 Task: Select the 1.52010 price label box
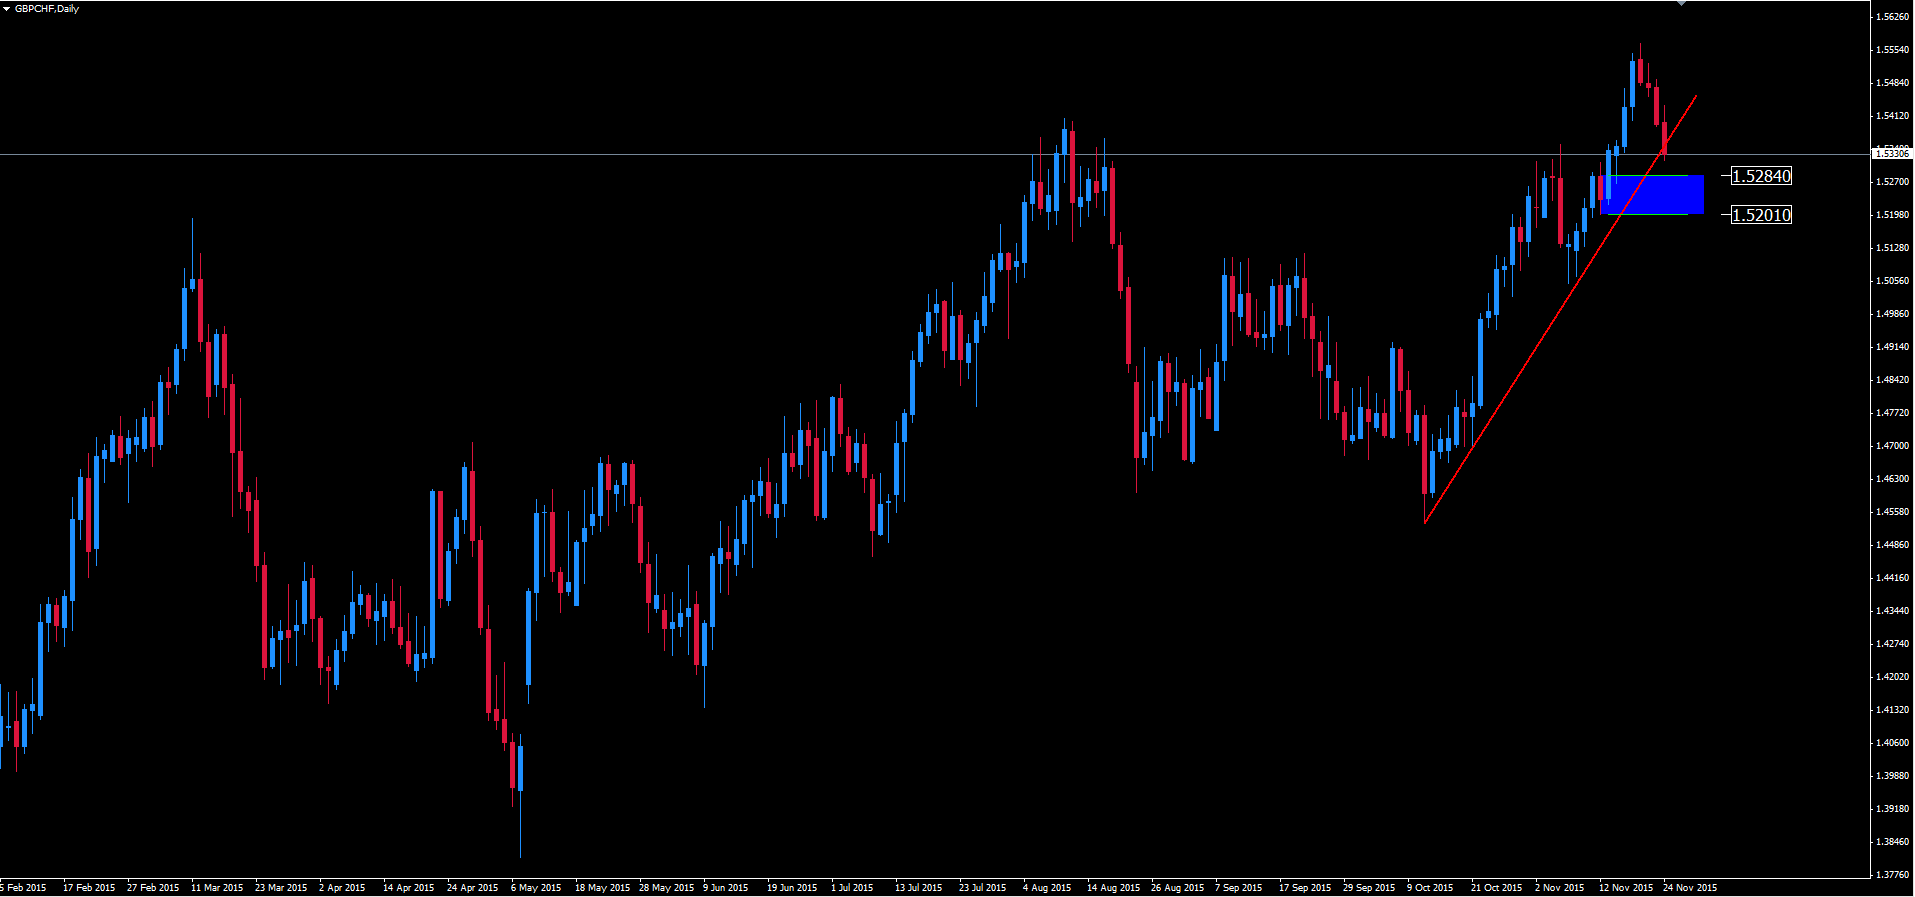tap(1761, 215)
